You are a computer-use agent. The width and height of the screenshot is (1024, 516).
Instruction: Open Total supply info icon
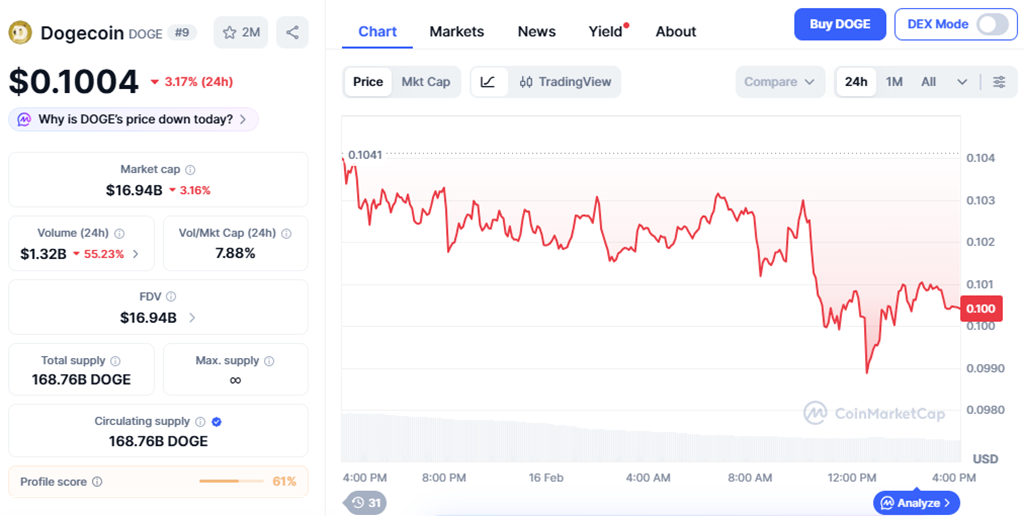point(116,361)
